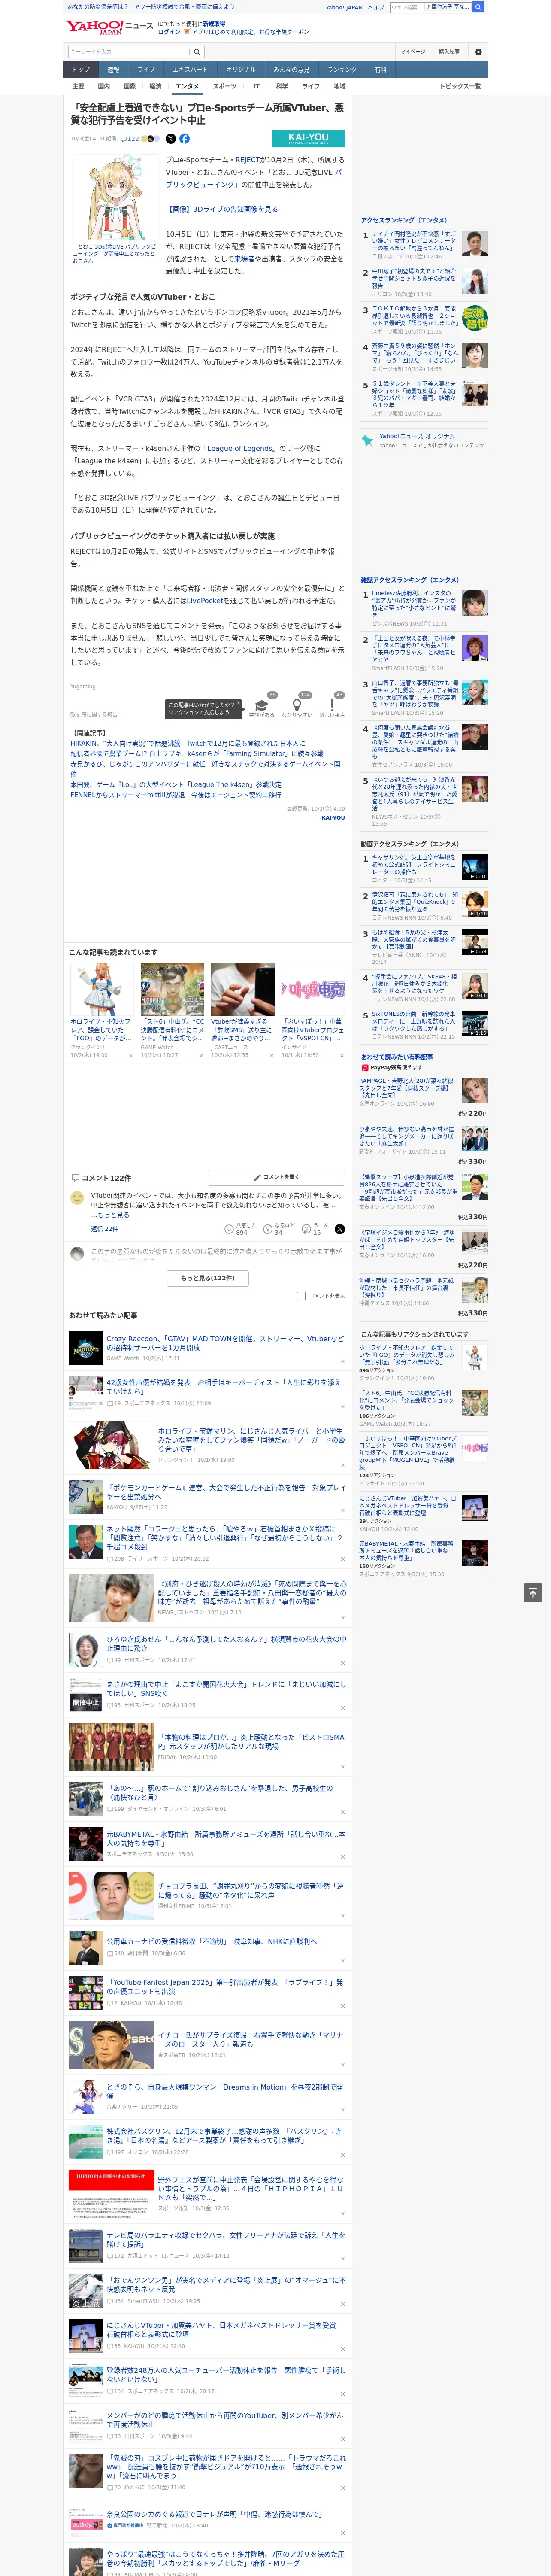551x2576 pixels.
Task: Click the keyword search magnifier icon
Action: 197,51
